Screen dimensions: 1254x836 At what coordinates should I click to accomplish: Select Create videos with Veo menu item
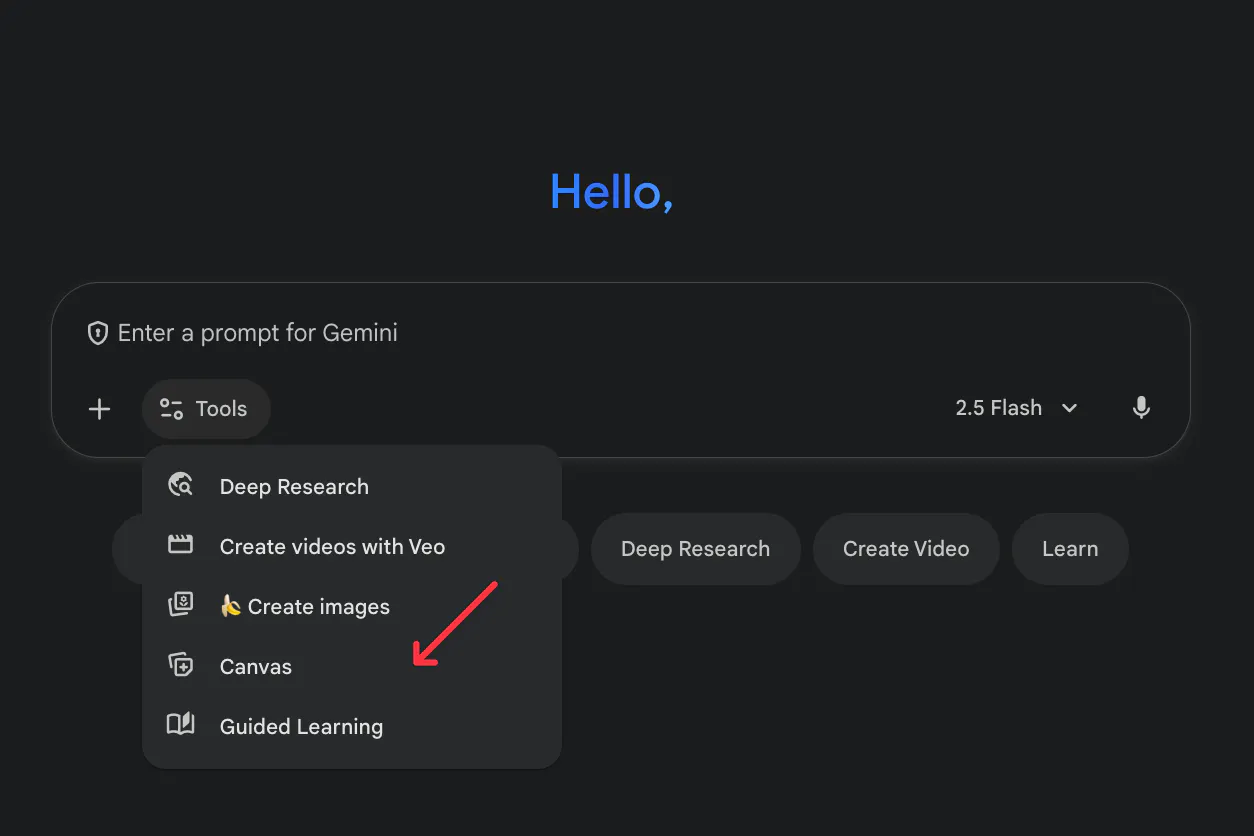point(352,547)
